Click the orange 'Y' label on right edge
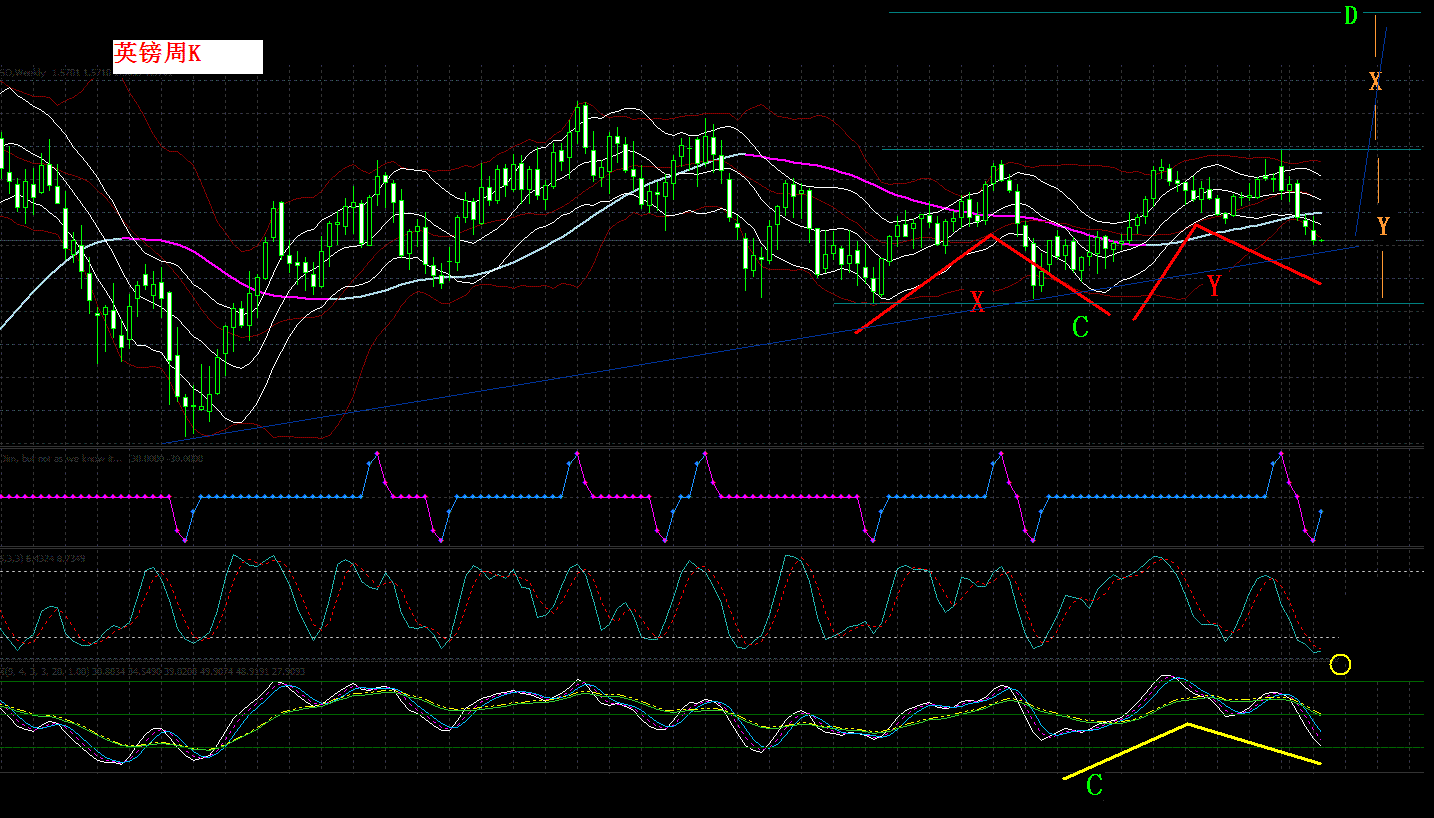The height and width of the screenshot is (818, 1434). tap(1383, 227)
